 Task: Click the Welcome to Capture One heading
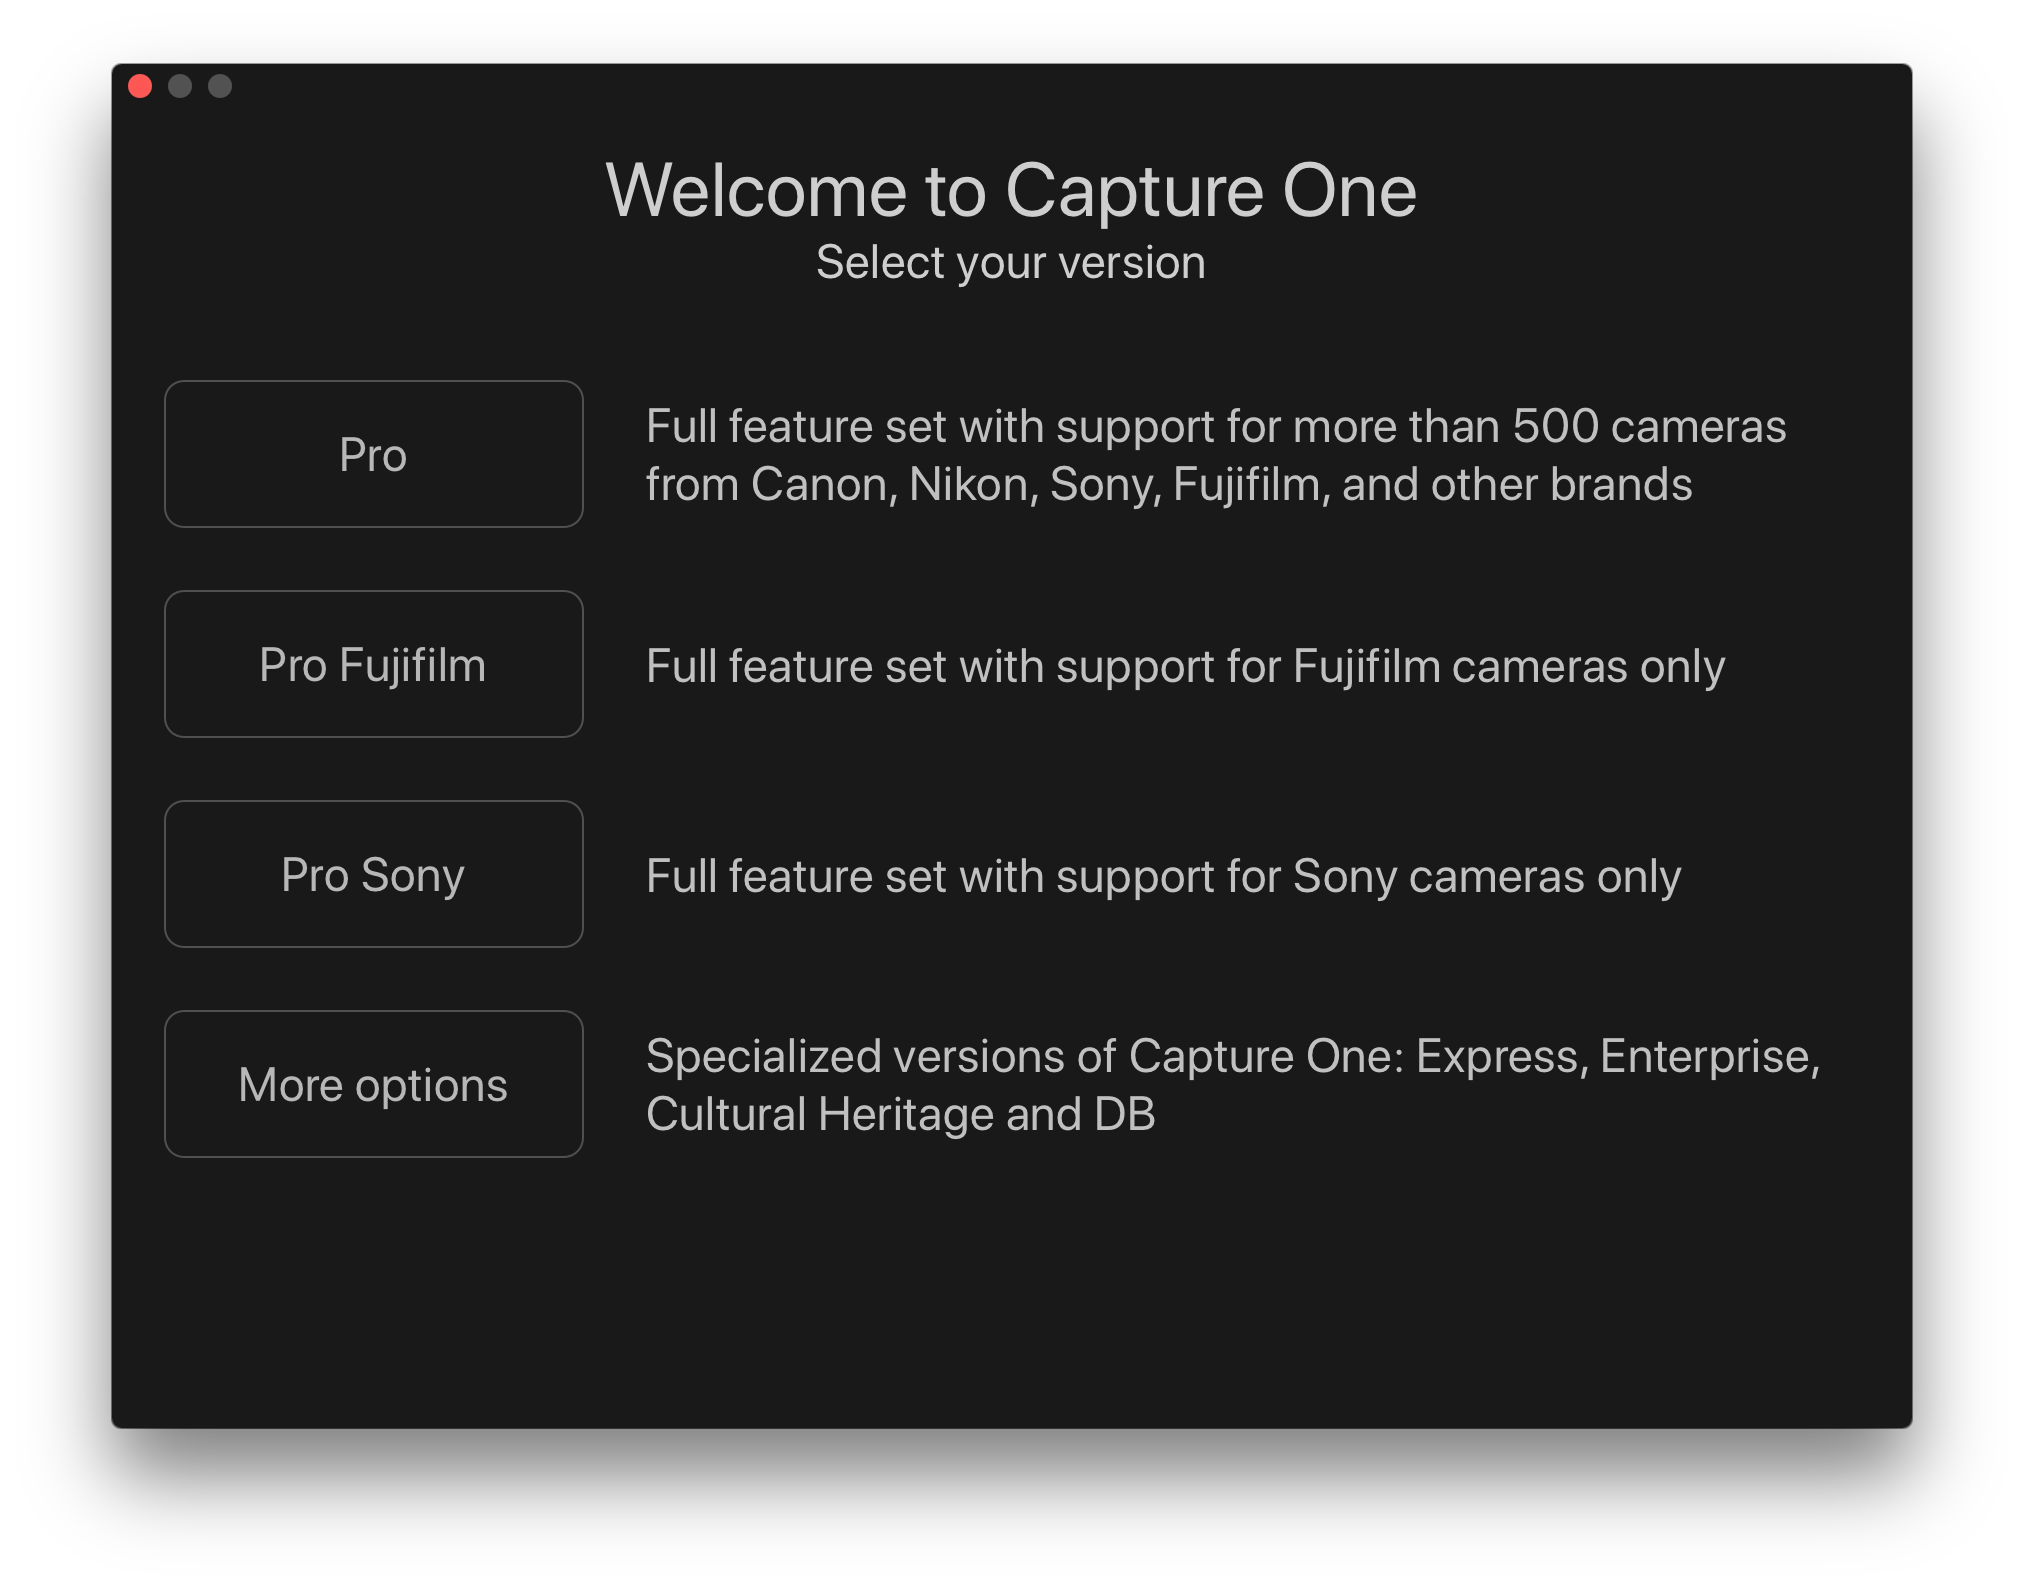point(1011,190)
